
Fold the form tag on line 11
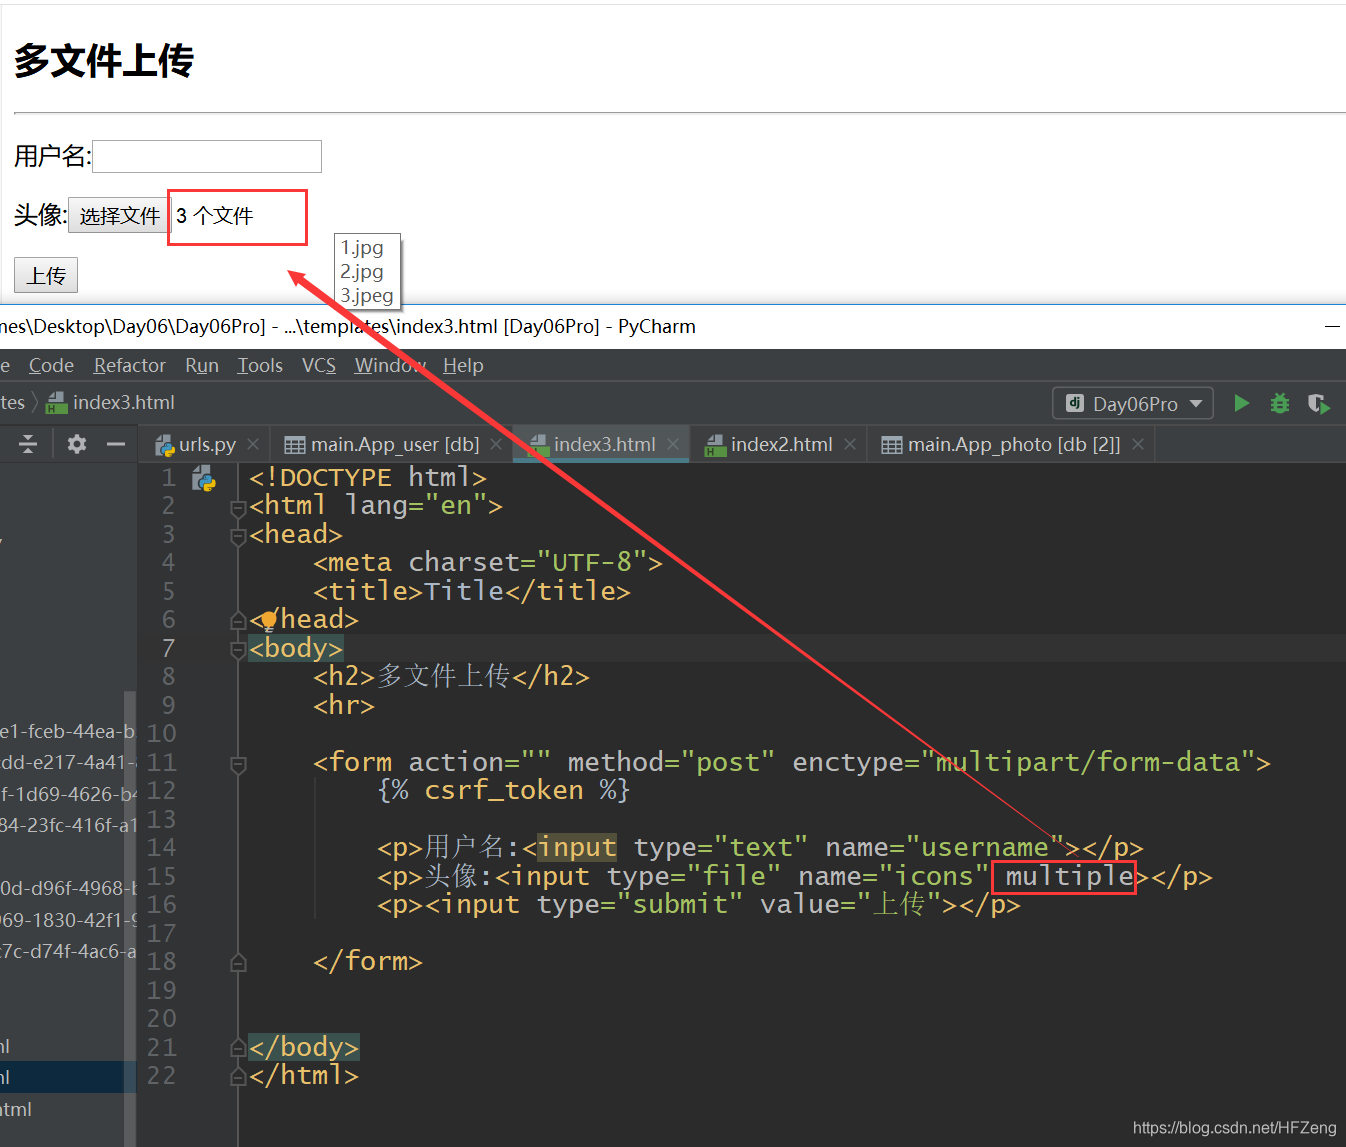[238, 765]
